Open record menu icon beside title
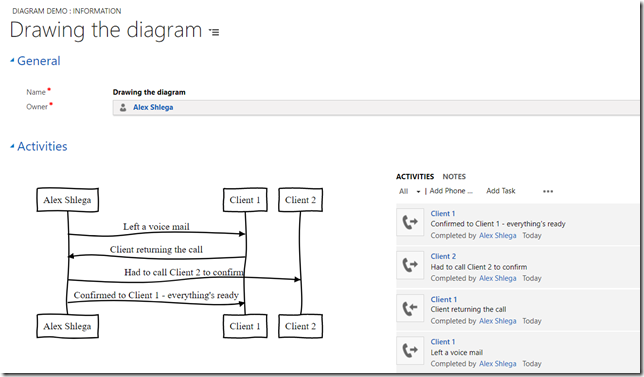This screenshot has width=644, height=377. pos(214,32)
